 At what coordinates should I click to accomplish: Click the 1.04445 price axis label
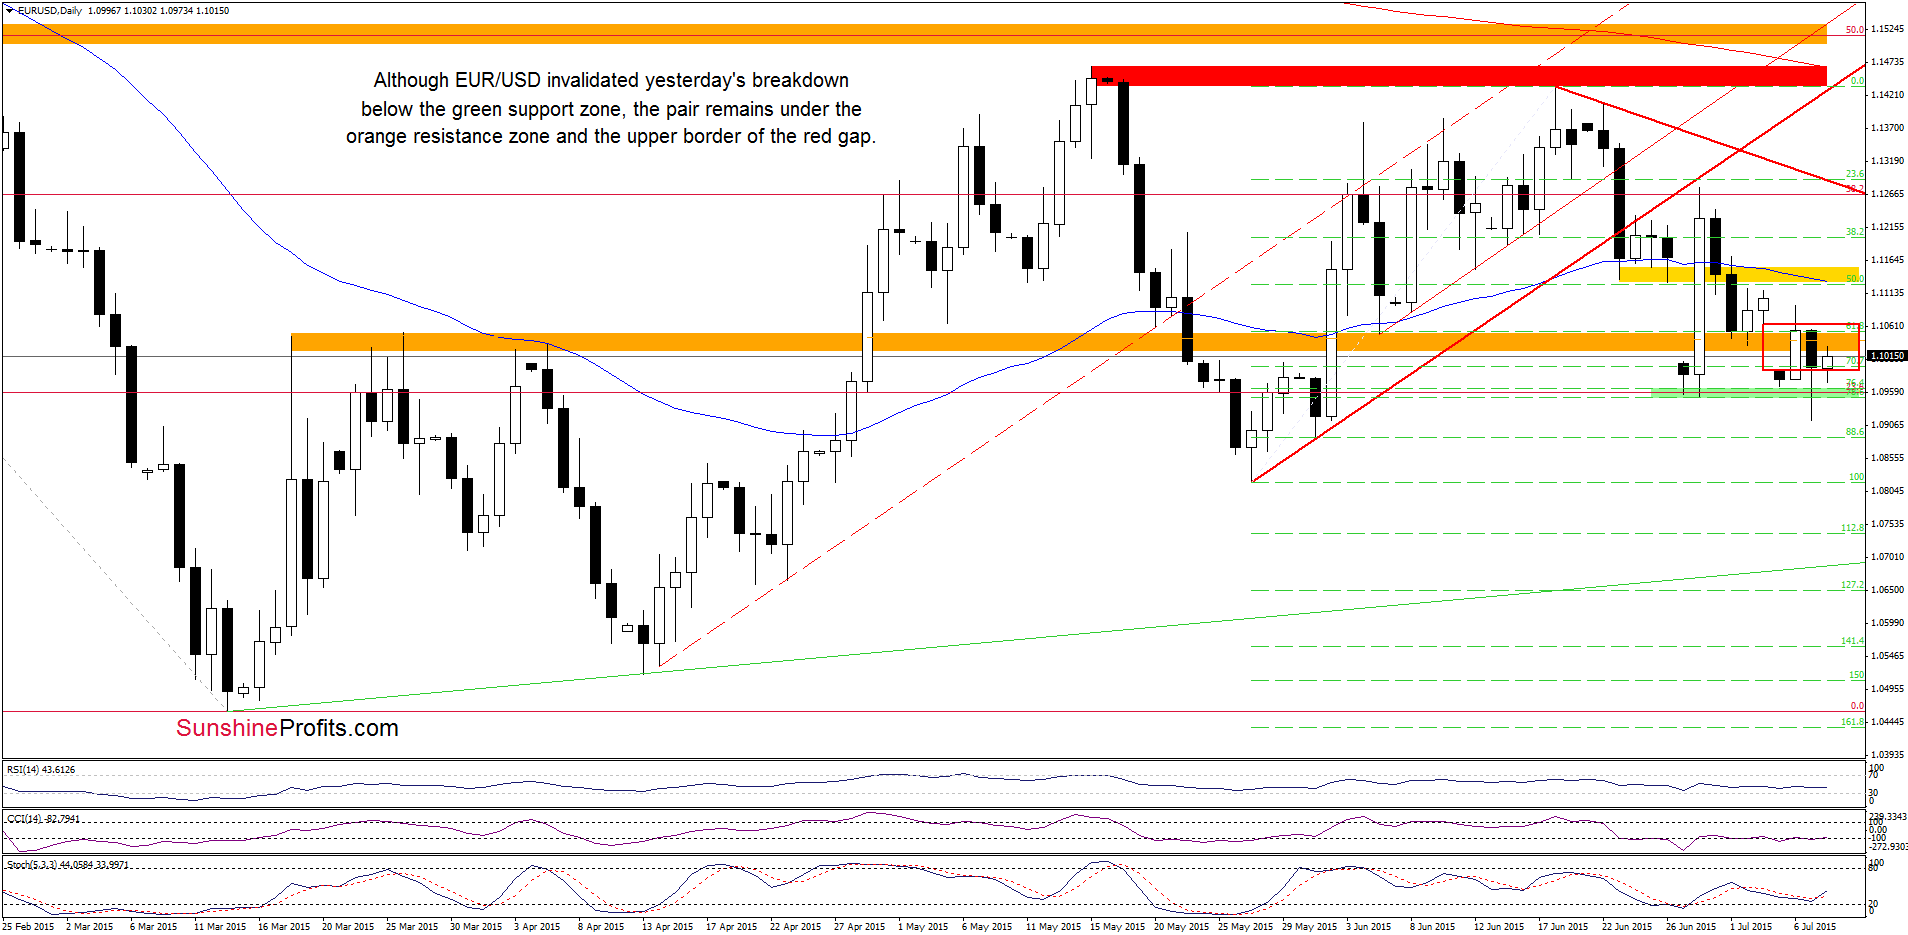pos(1887,722)
